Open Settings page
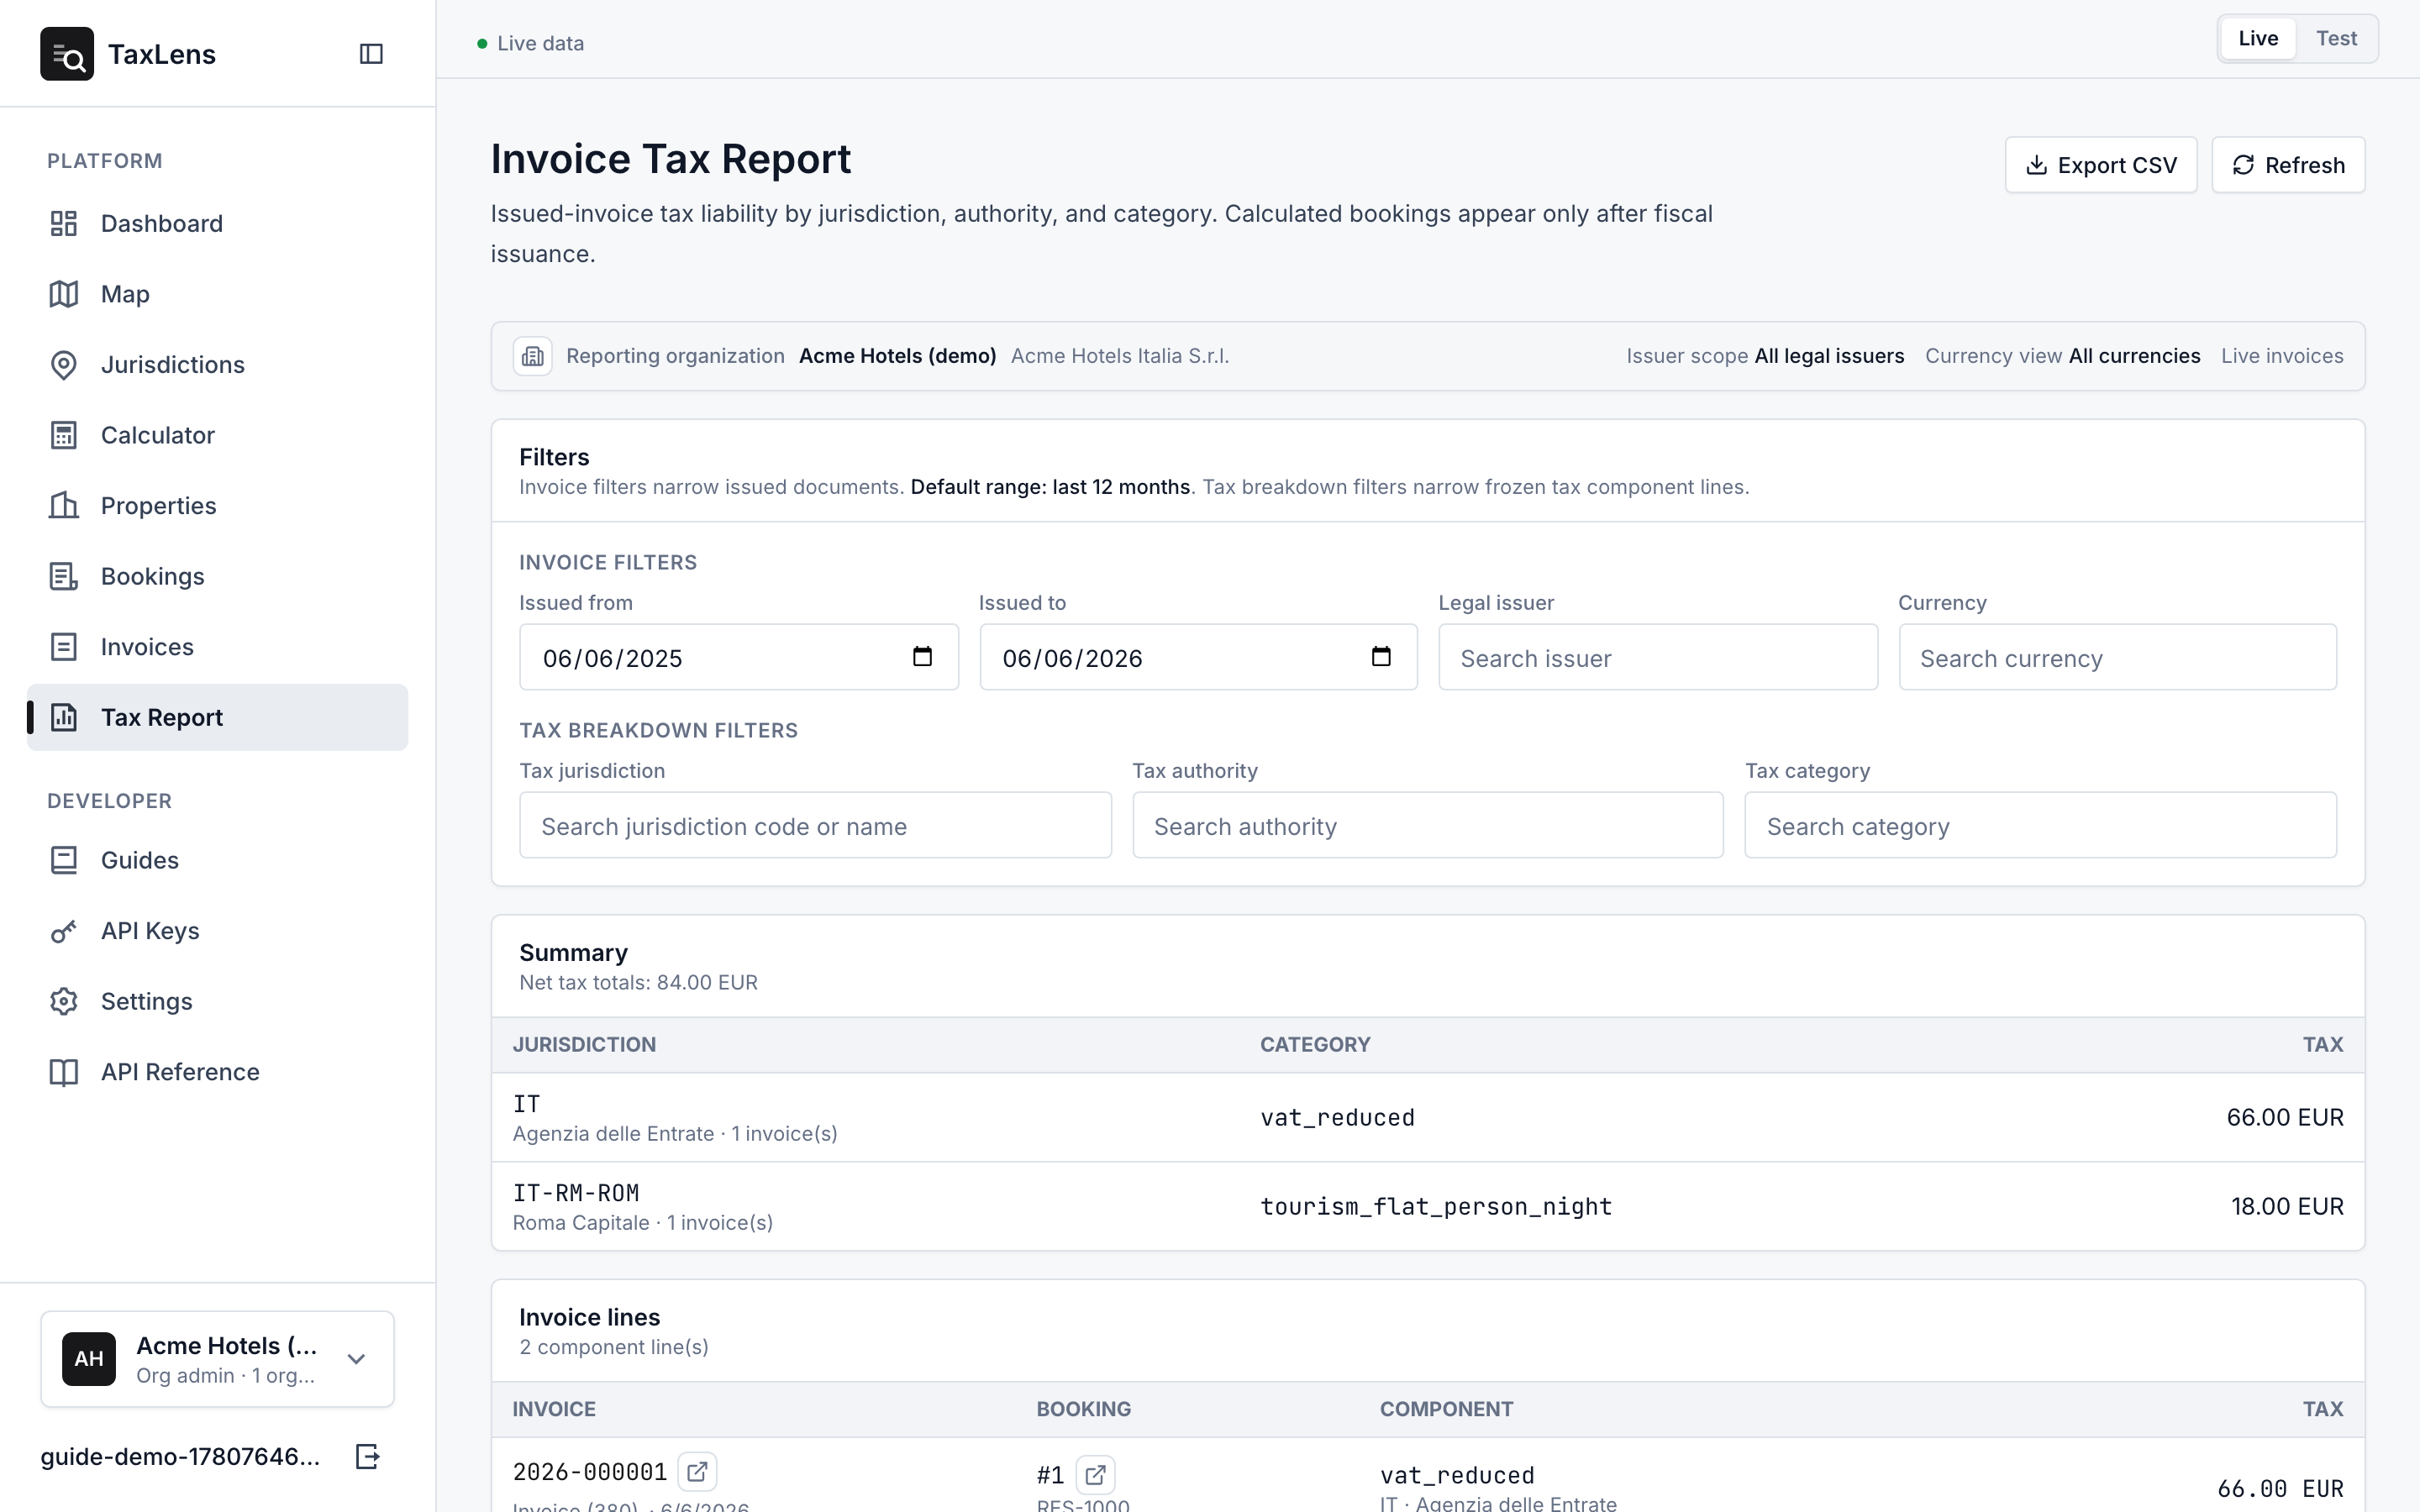 pos(217,1001)
